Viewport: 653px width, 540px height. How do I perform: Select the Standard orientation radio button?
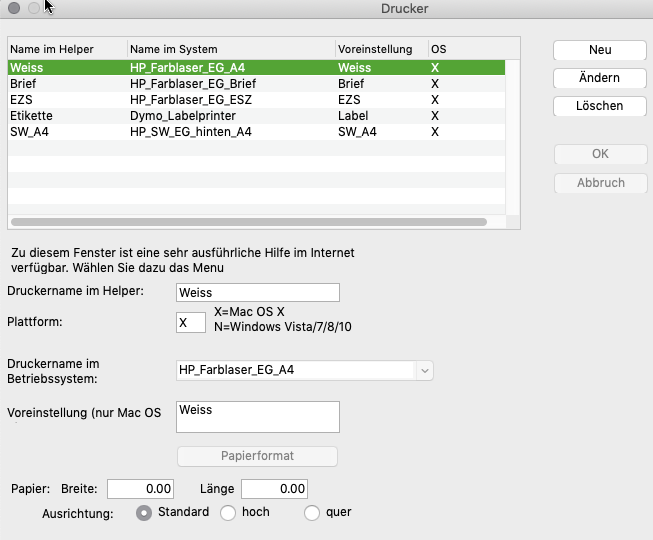coord(144,513)
